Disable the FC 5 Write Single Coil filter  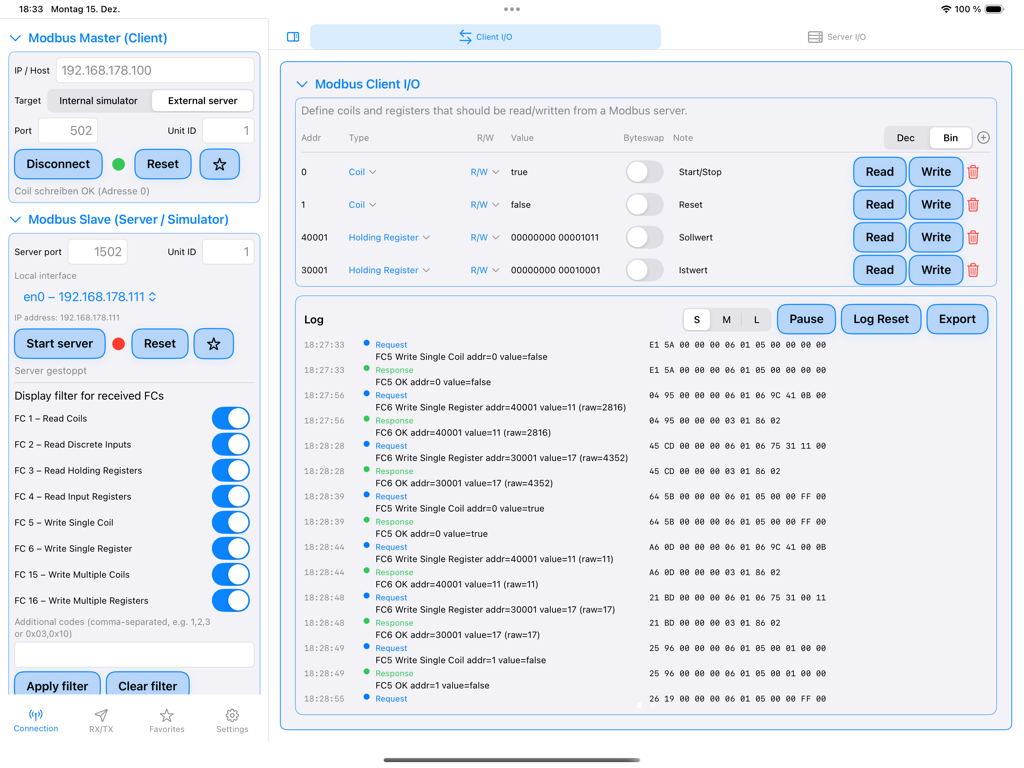click(230, 522)
